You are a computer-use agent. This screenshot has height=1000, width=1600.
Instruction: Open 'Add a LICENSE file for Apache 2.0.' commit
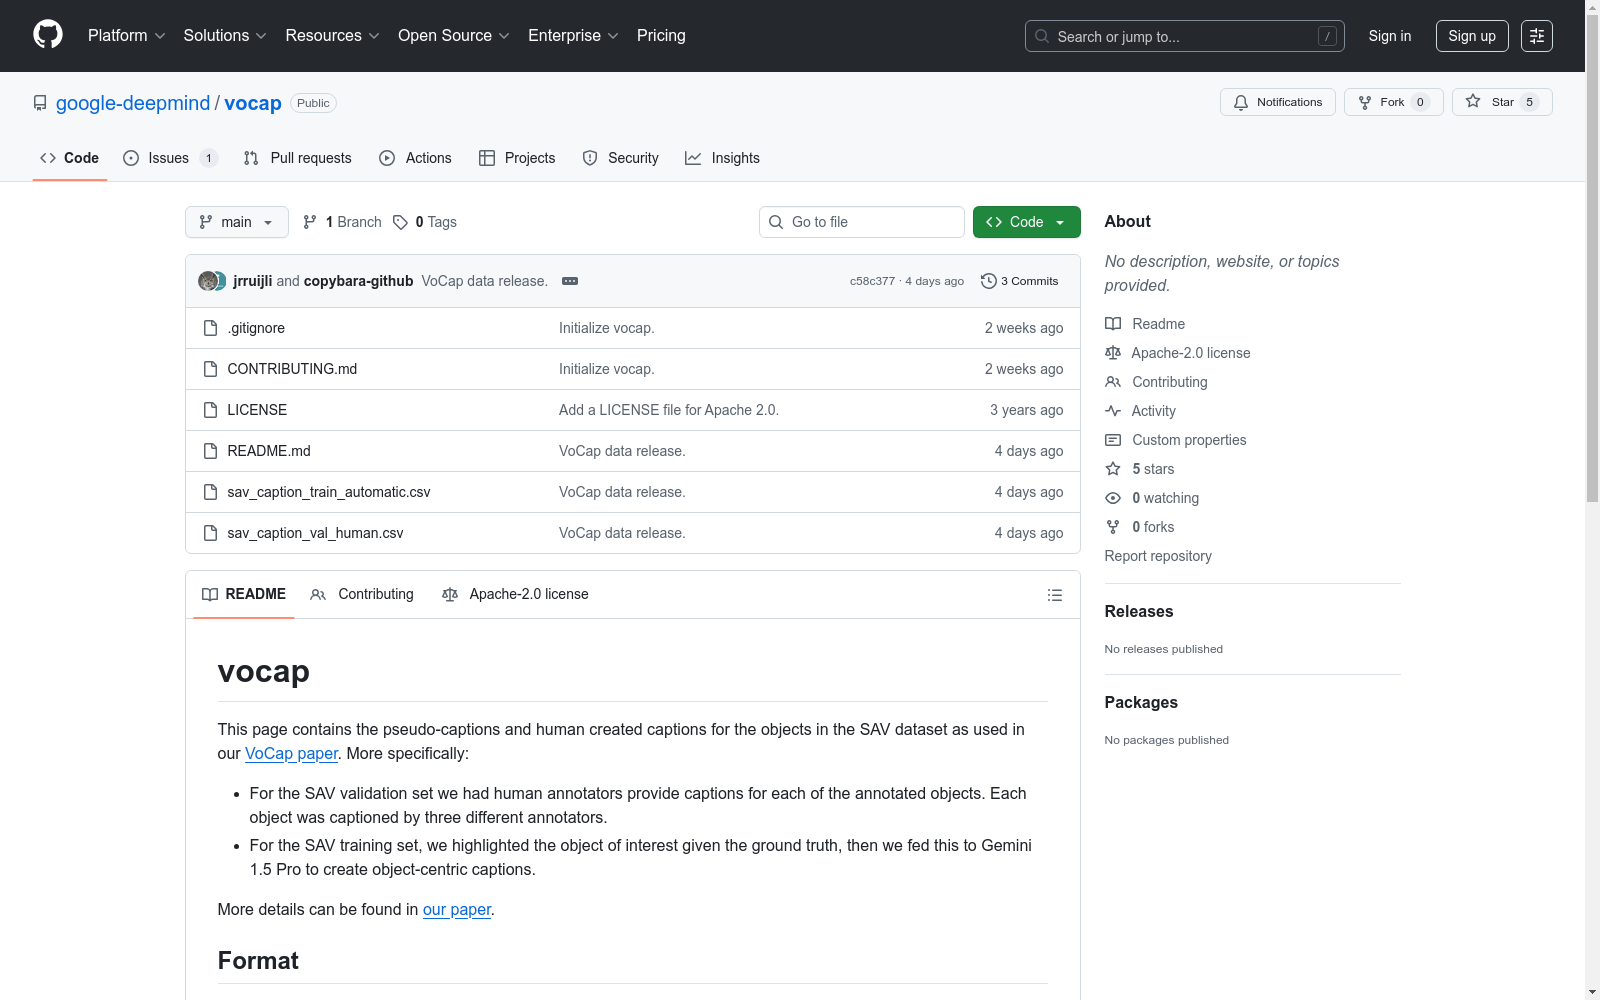pos(669,410)
